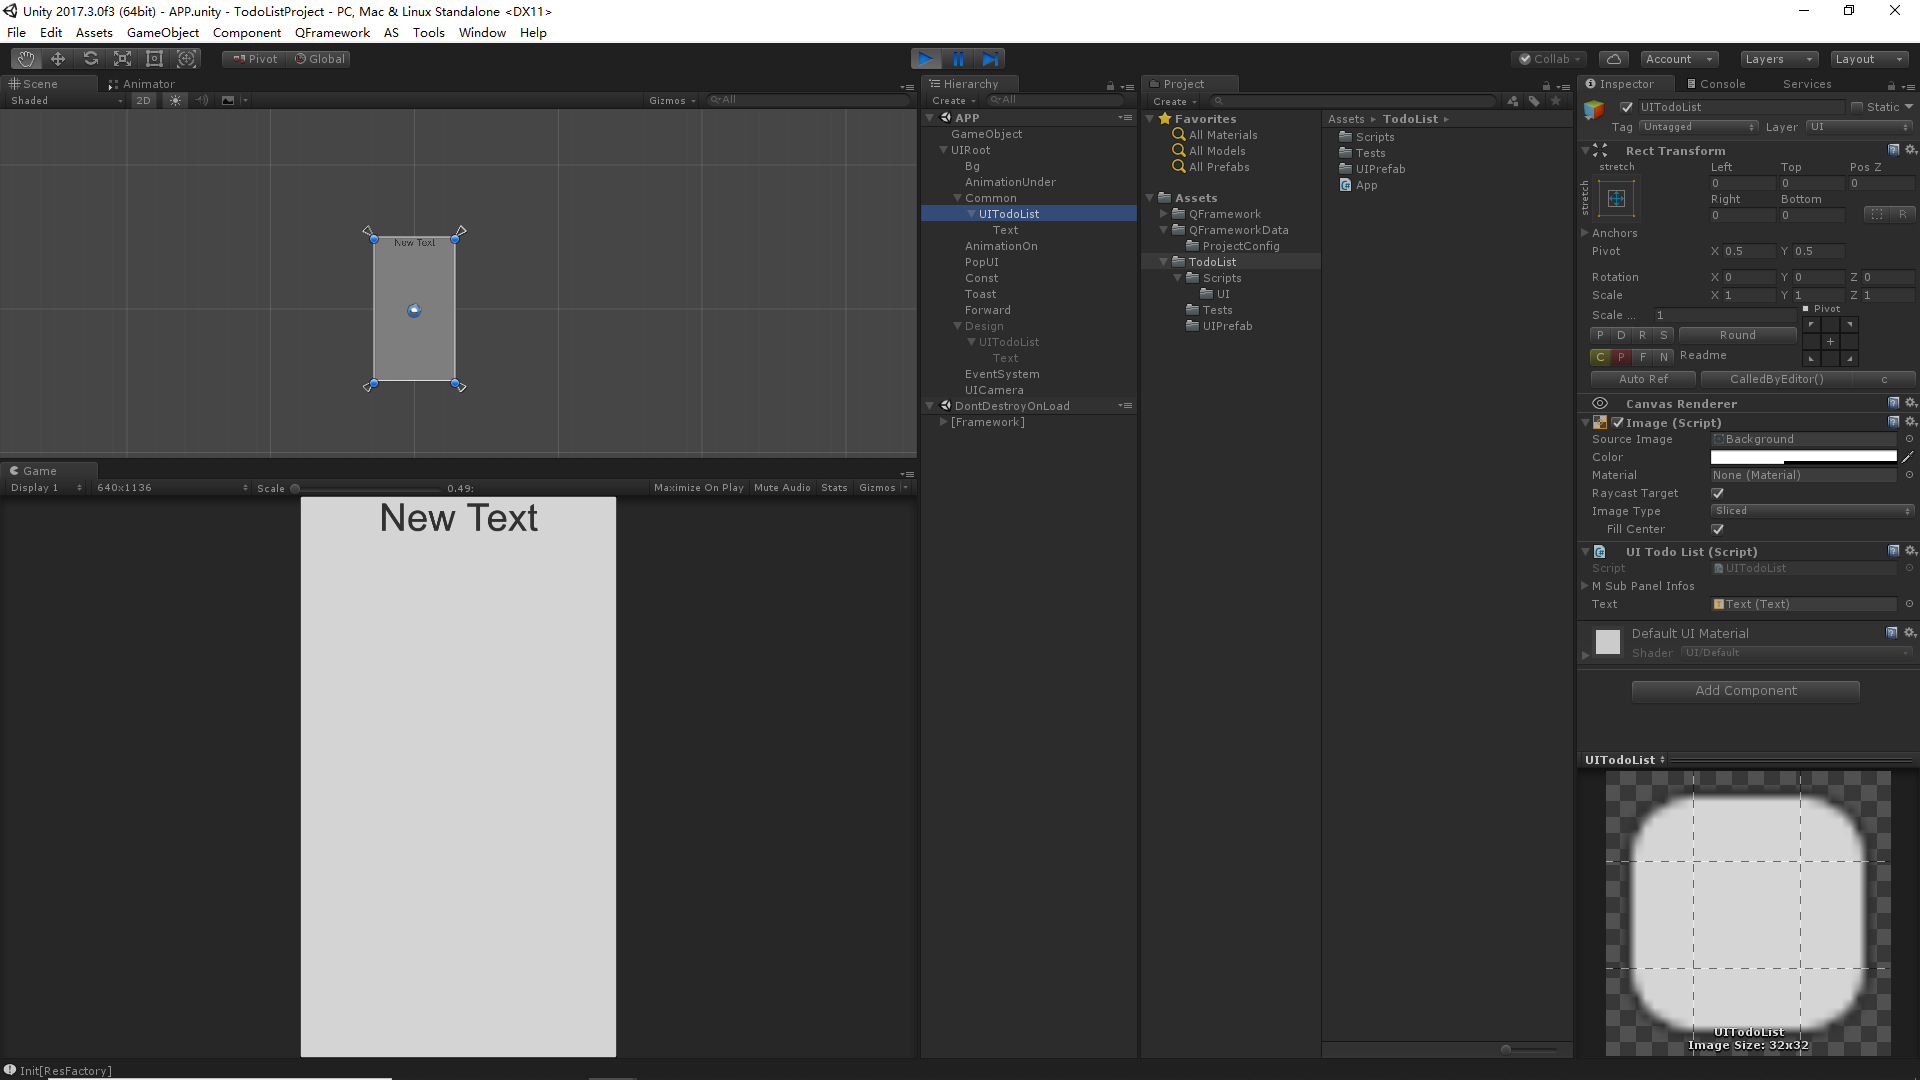Click the cloud services icon

pyautogui.click(x=1613, y=59)
